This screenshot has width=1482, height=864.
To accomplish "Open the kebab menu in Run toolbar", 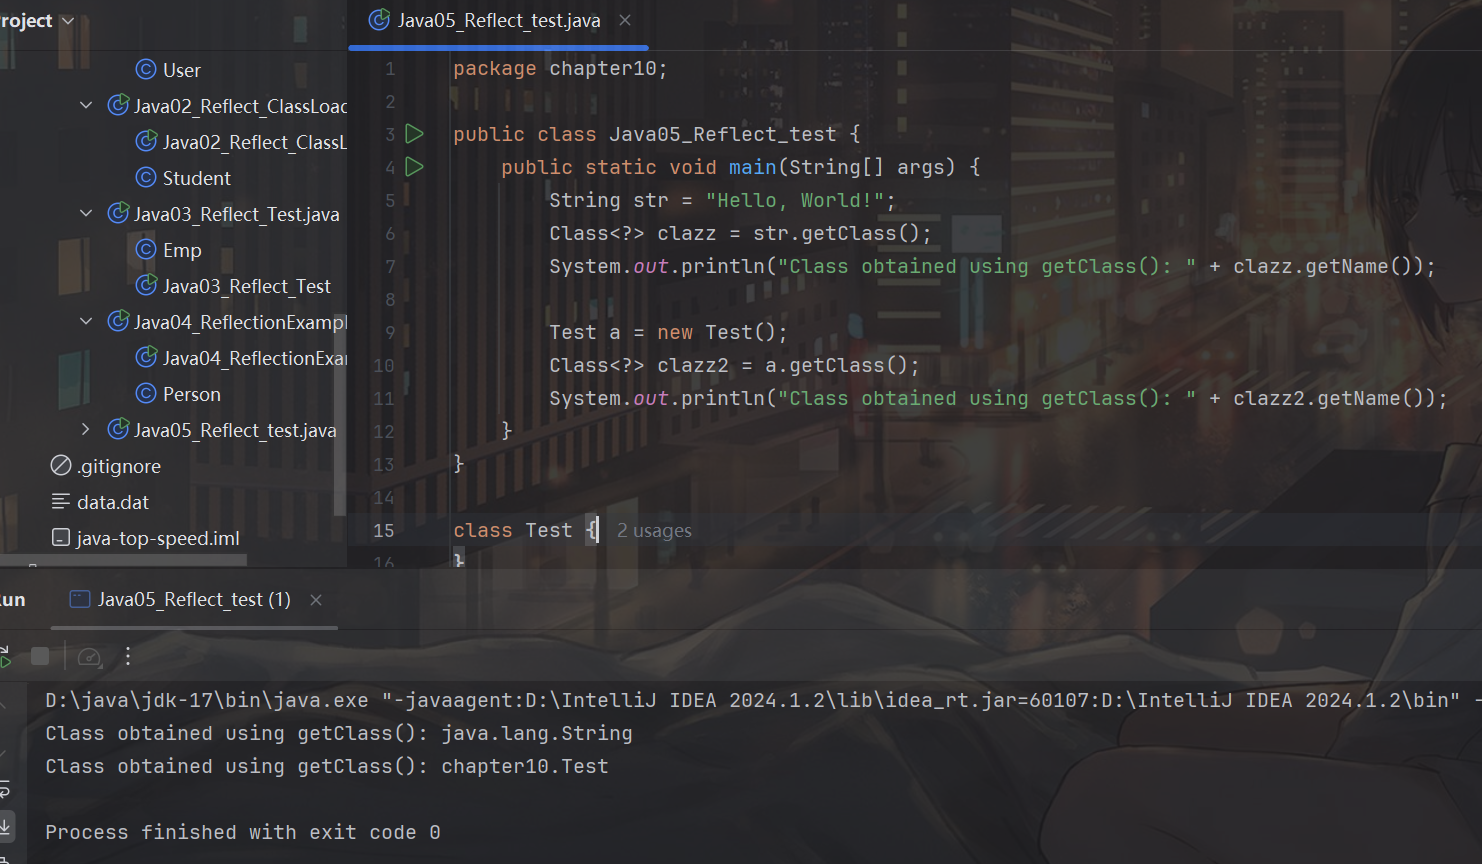I will click(x=127, y=656).
